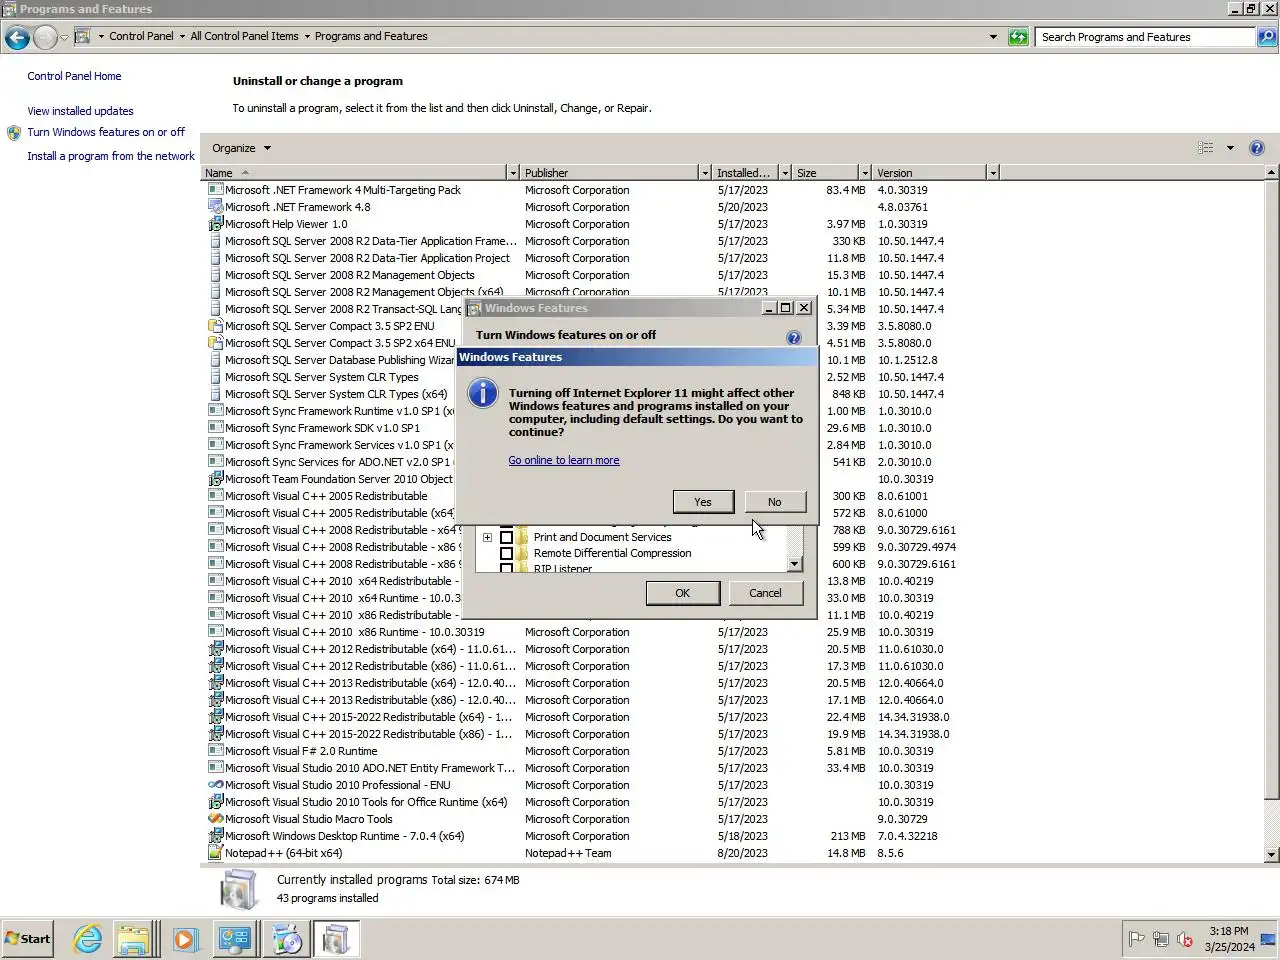The width and height of the screenshot is (1280, 960).
Task: Open the Start menu
Action: pyautogui.click(x=27, y=939)
